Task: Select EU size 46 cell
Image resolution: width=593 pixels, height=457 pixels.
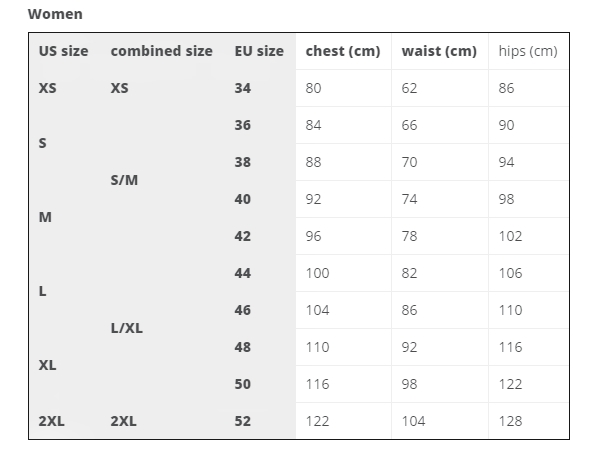Action: point(242,310)
